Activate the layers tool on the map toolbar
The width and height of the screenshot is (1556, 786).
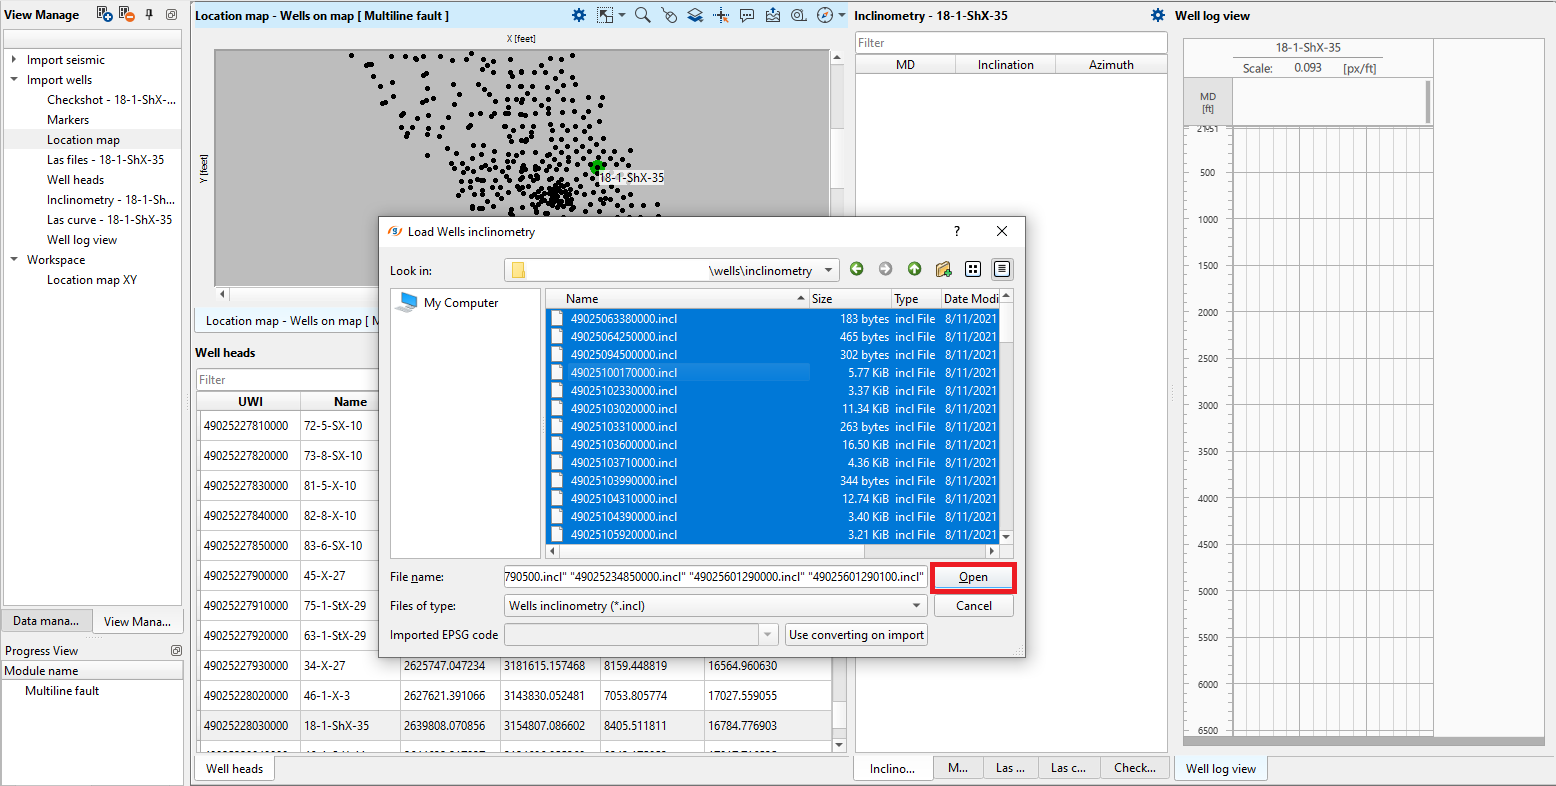[x=695, y=15]
